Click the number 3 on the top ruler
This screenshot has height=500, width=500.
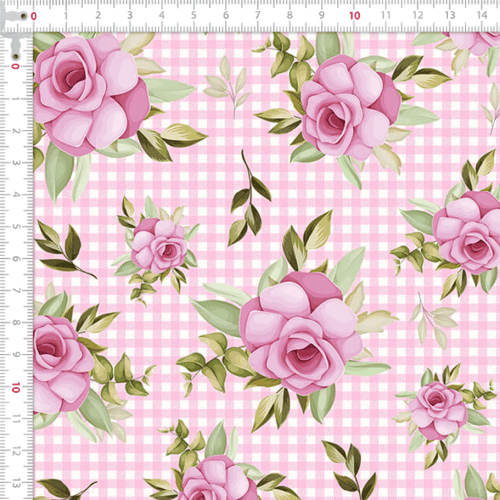tap(130, 15)
